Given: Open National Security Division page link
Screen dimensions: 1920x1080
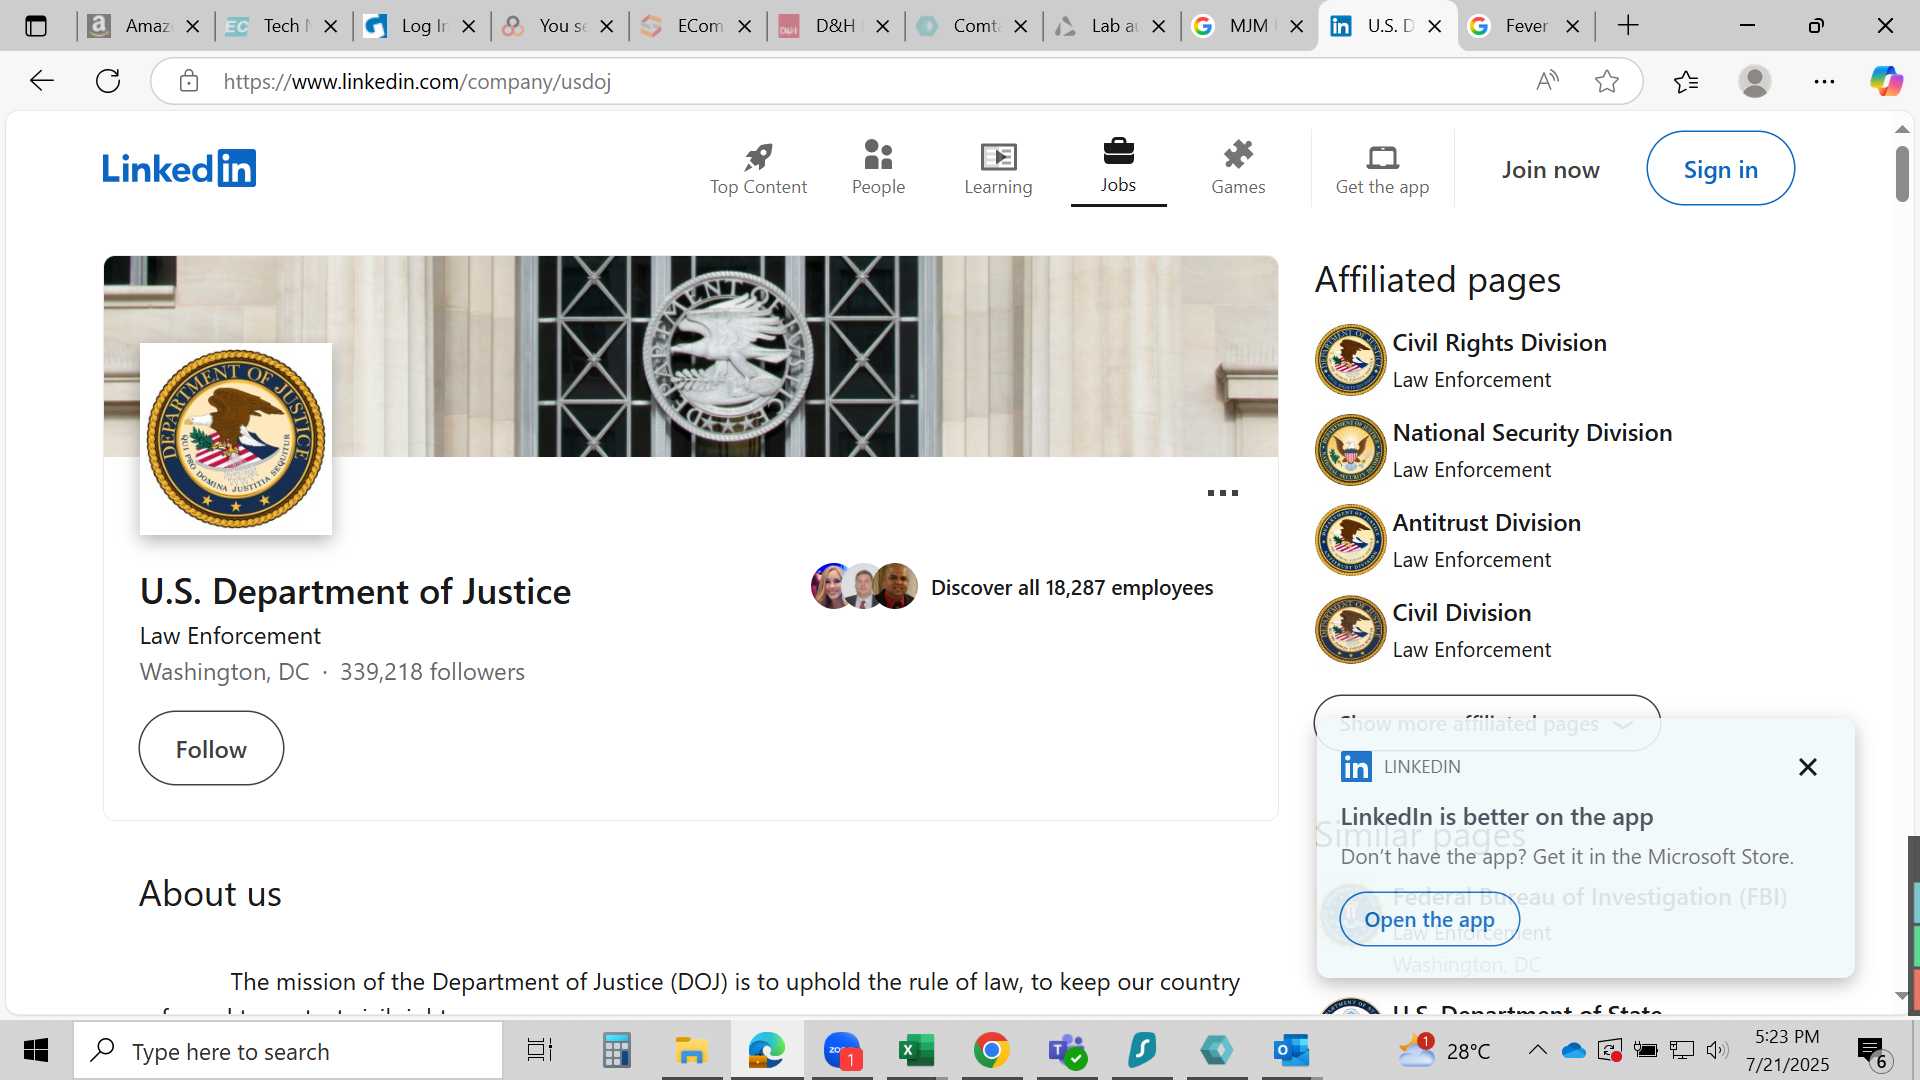Looking at the screenshot, I should pos(1532,433).
